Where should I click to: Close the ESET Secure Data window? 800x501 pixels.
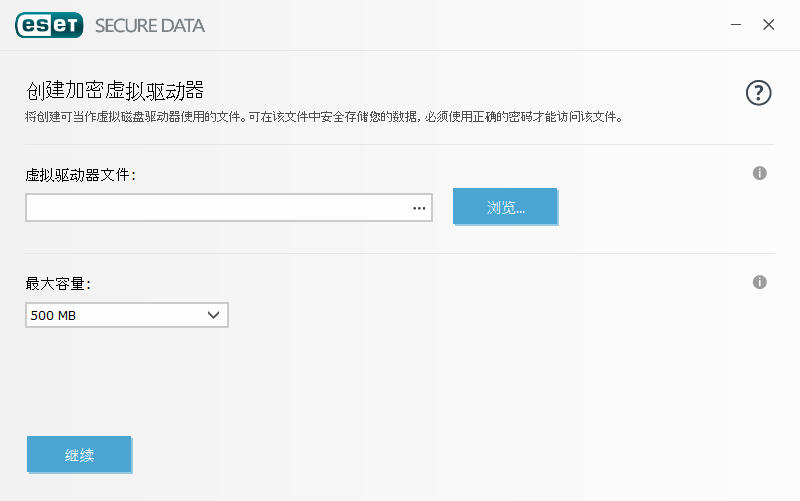point(768,24)
